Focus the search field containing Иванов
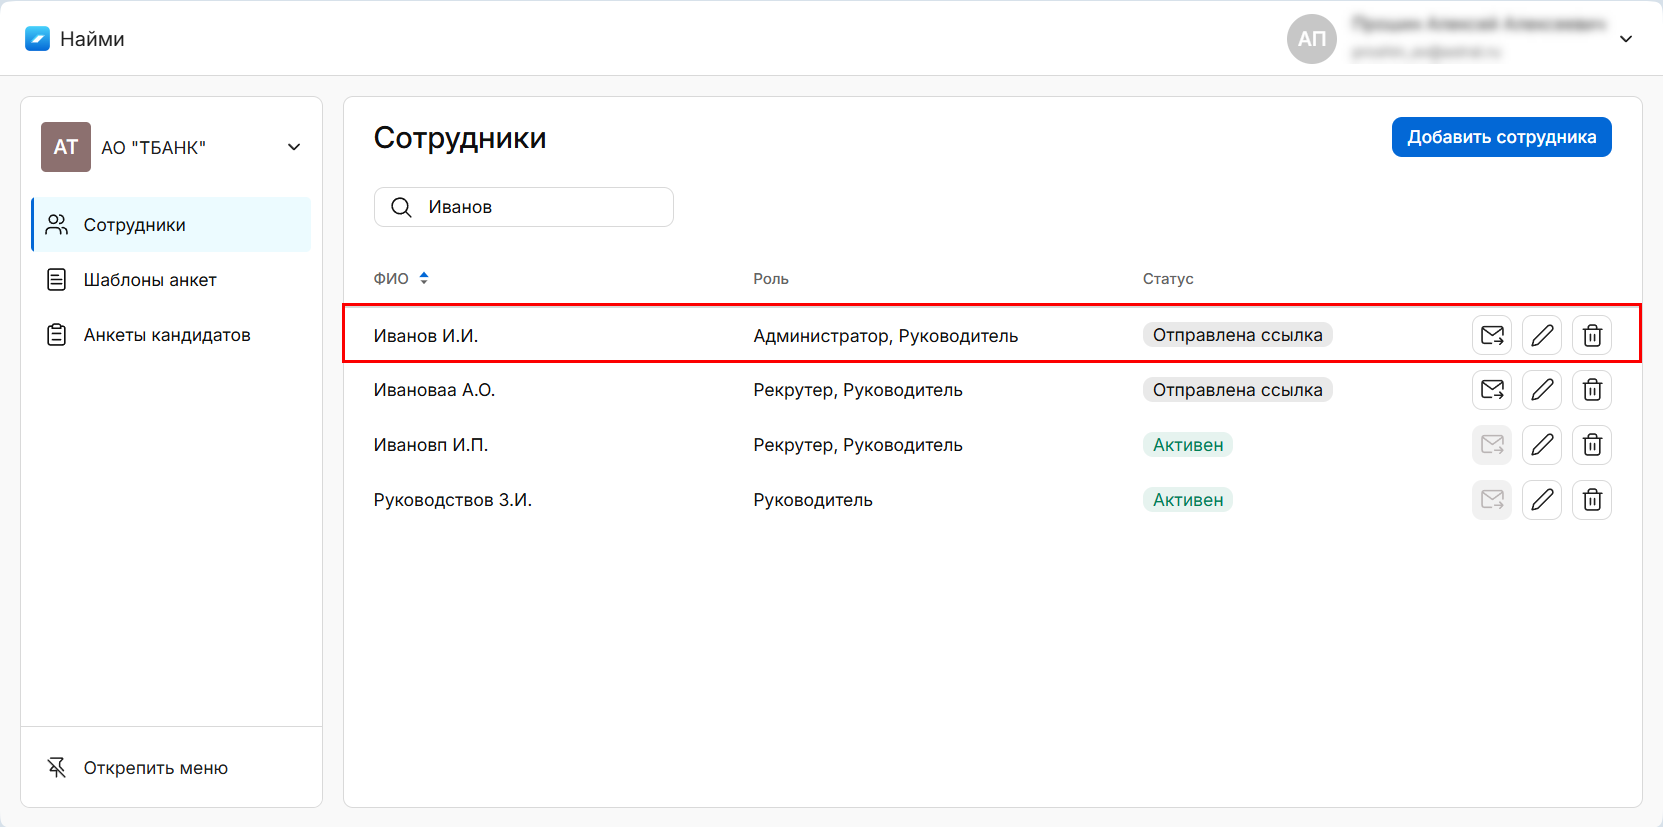This screenshot has width=1663, height=827. click(540, 207)
